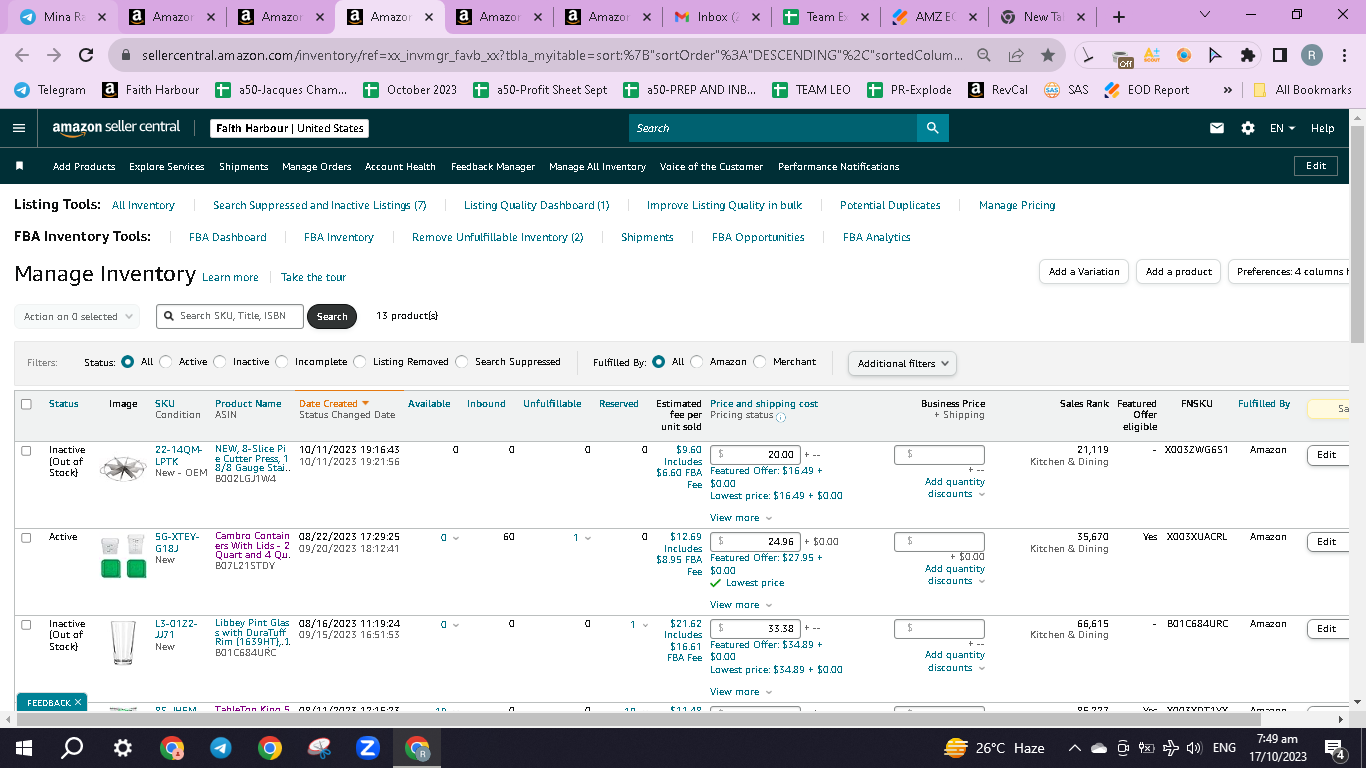Image resolution: width=1366 pixels, height=768 pixels.
Task: Click the search magnifier button in header
Action: [x=932, y=128]
